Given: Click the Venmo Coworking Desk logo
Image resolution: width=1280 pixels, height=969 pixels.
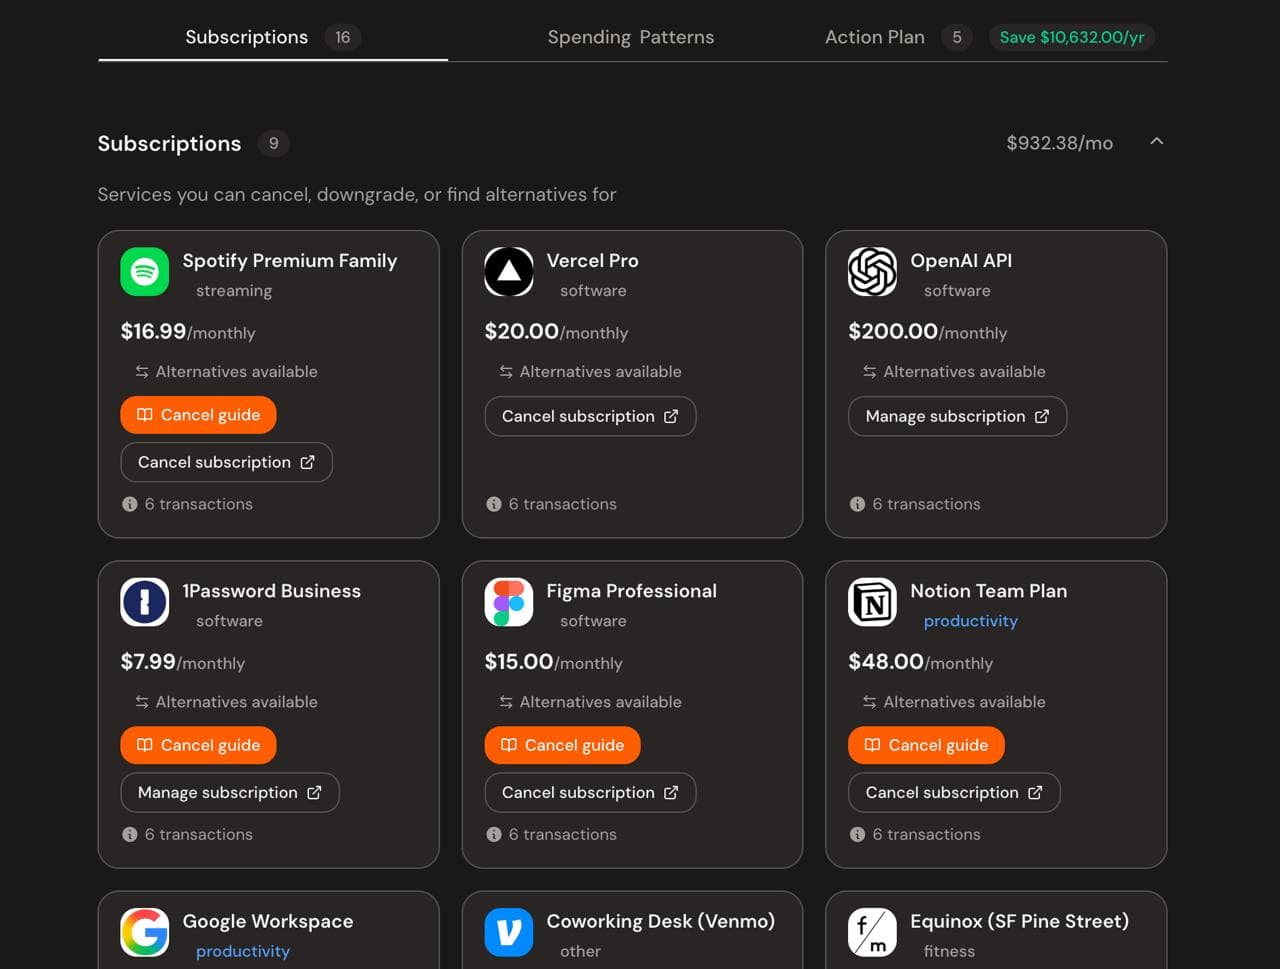Looking at the screenshot, I should click(x=509, y=932).
